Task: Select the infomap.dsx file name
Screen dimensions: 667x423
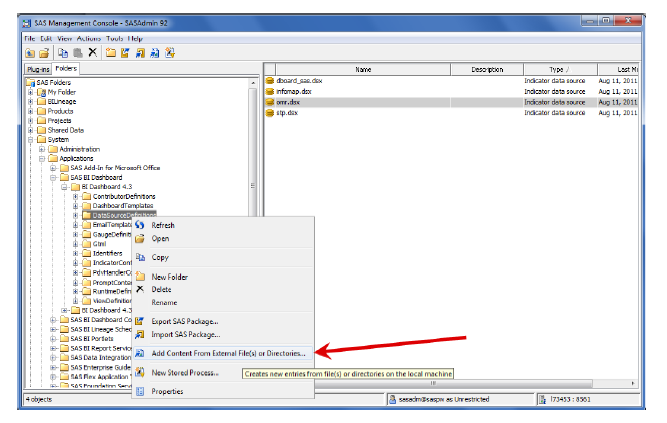Action: (294, 91)
